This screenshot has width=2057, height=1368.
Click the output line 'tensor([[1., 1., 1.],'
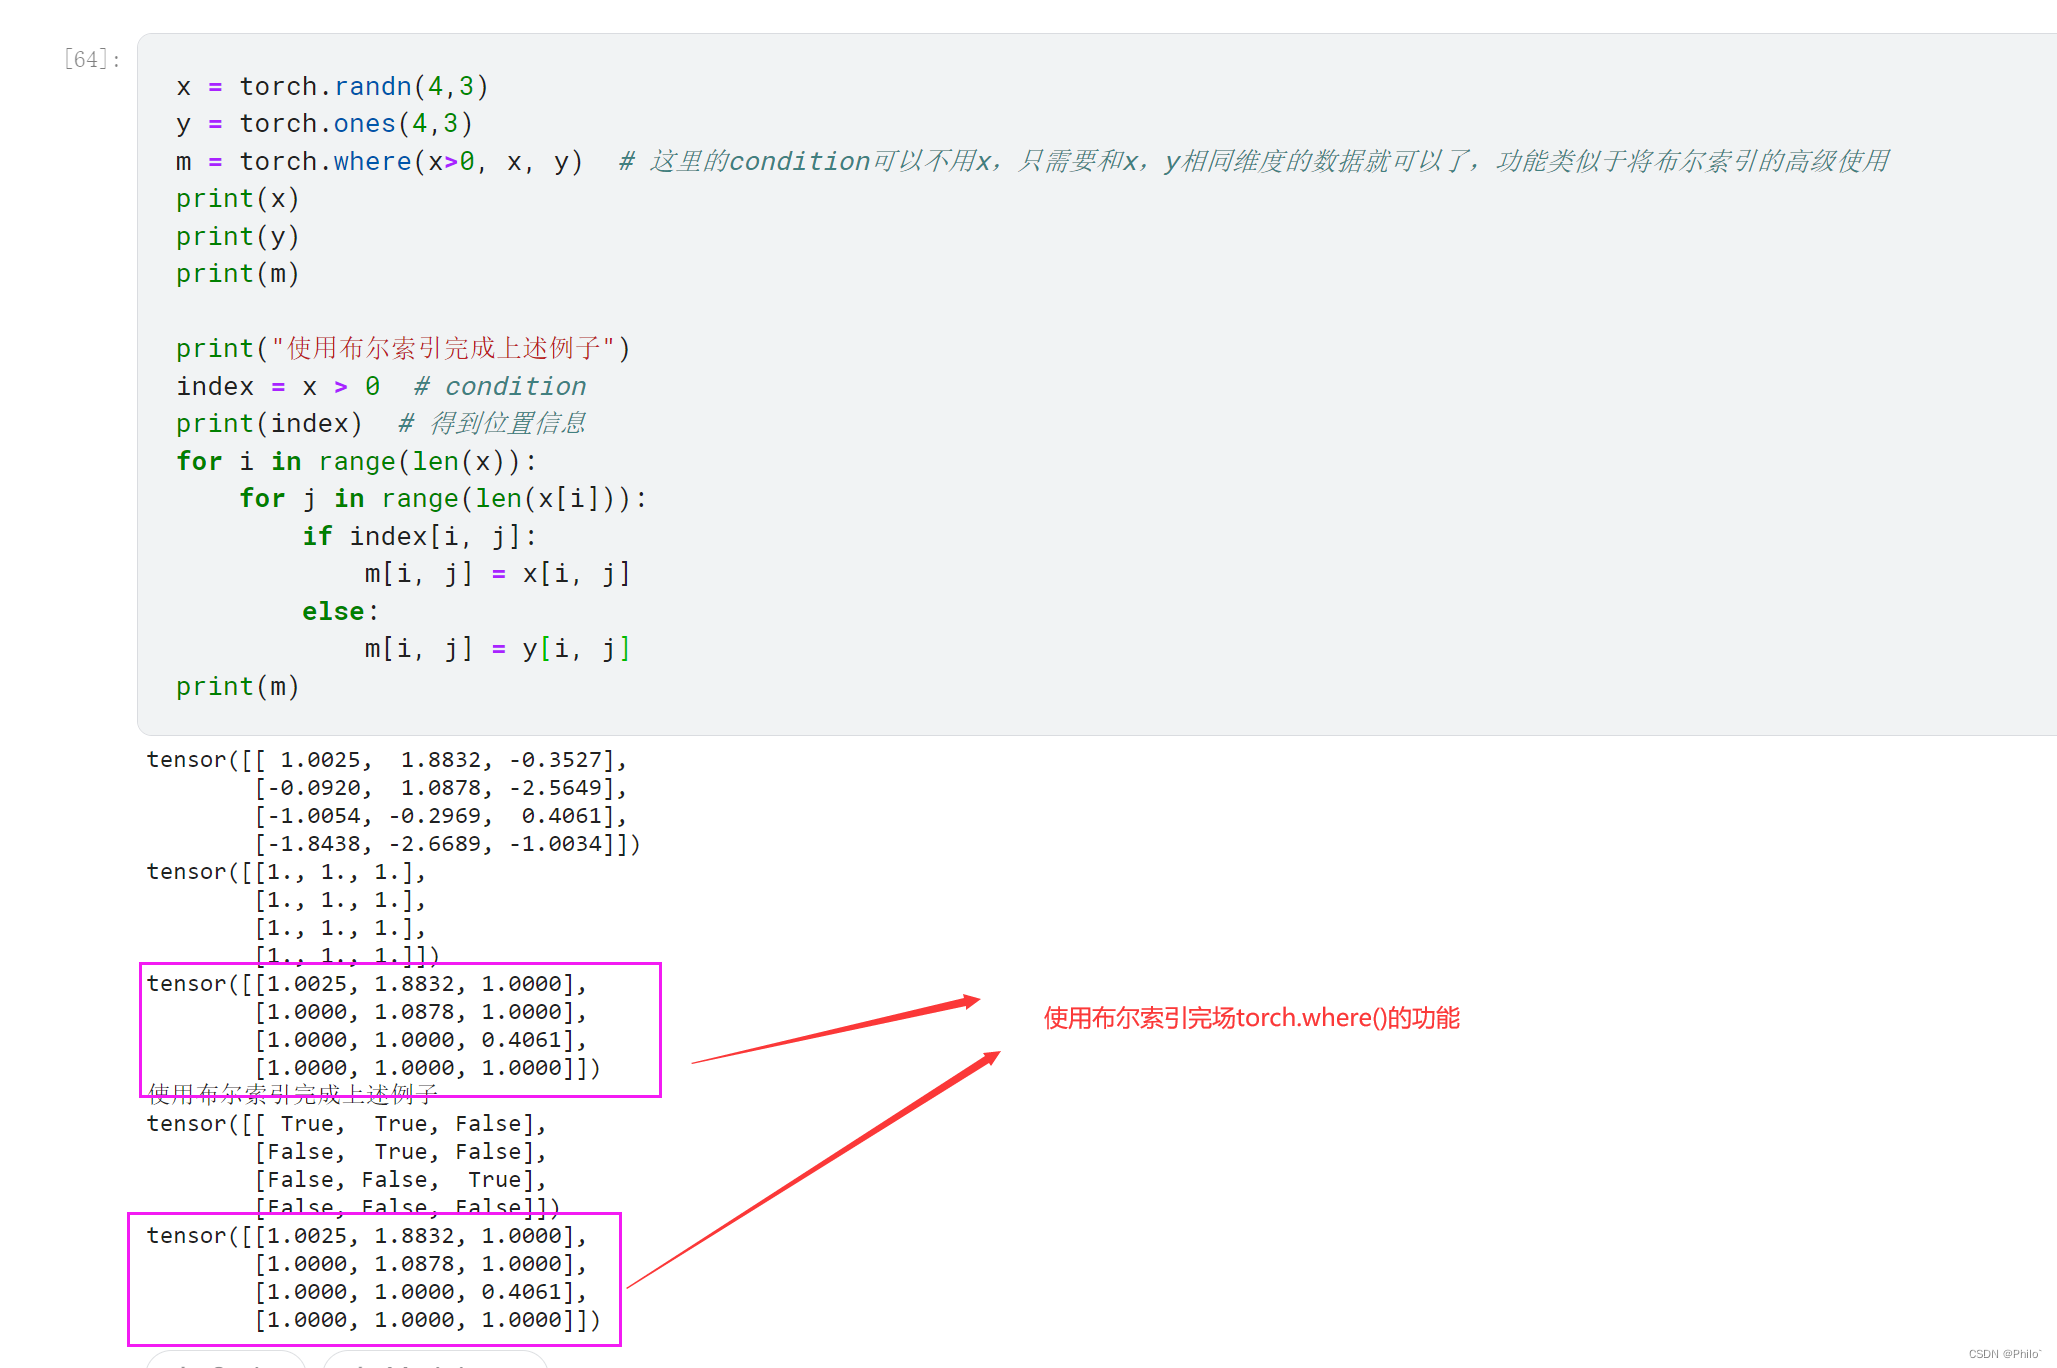coord(287,872)
